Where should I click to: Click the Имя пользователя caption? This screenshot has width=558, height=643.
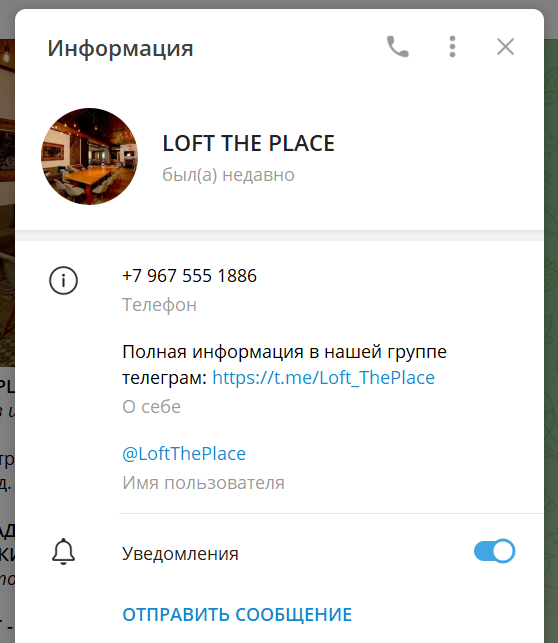tap(203, 483)
